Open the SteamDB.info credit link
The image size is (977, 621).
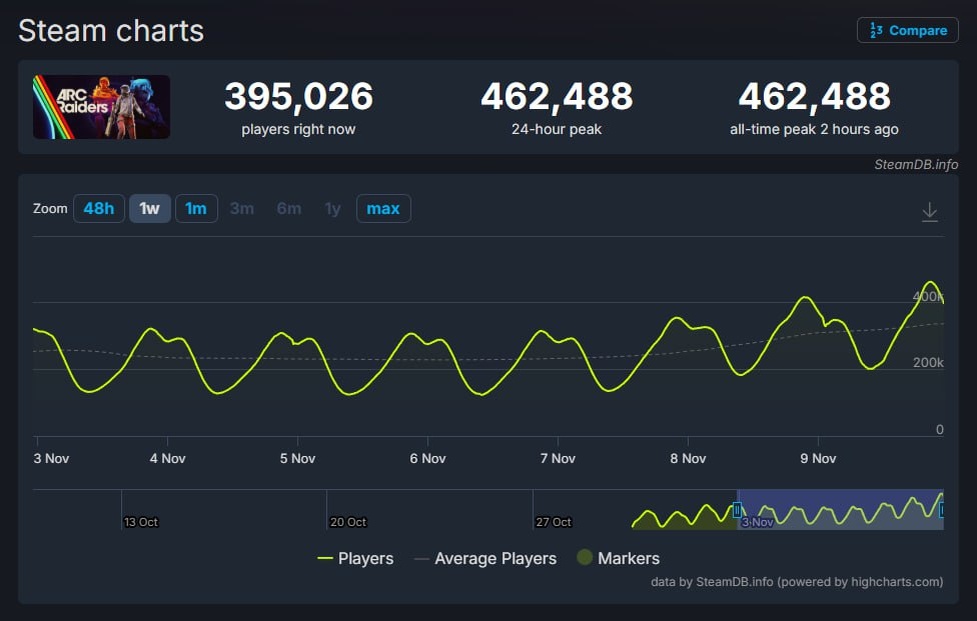tap(916, 164)
